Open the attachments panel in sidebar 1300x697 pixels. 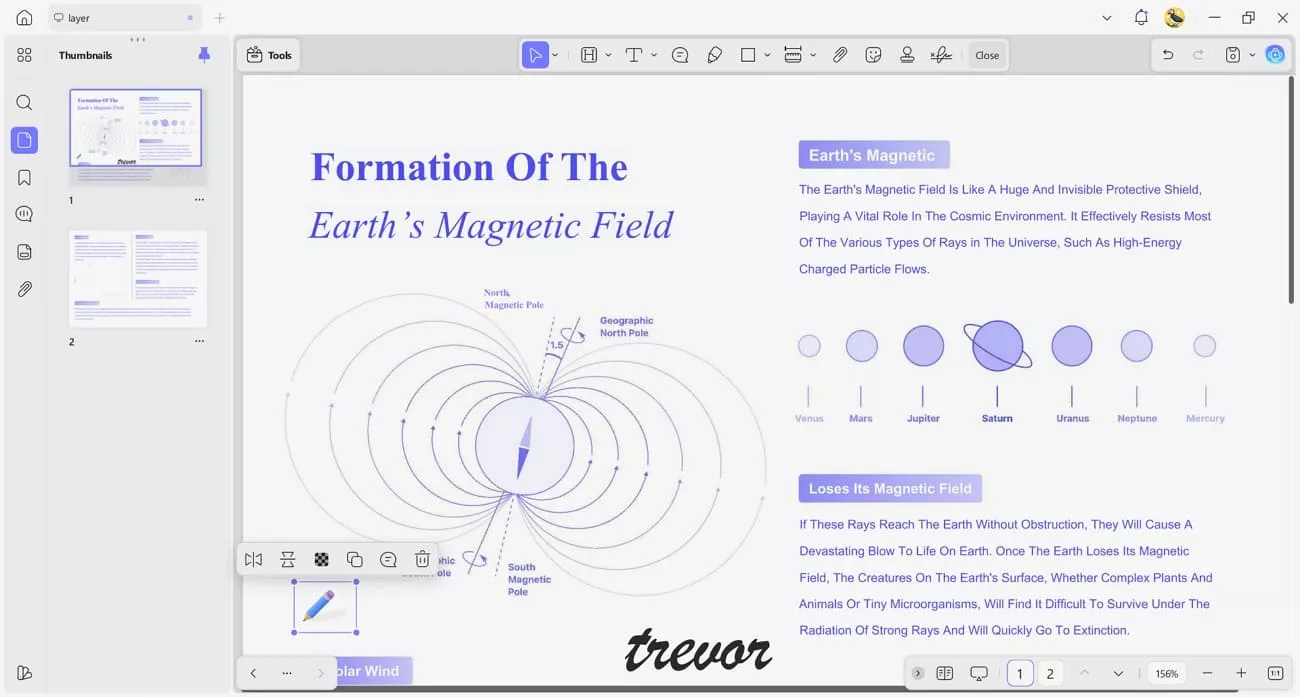pos(24,289)
